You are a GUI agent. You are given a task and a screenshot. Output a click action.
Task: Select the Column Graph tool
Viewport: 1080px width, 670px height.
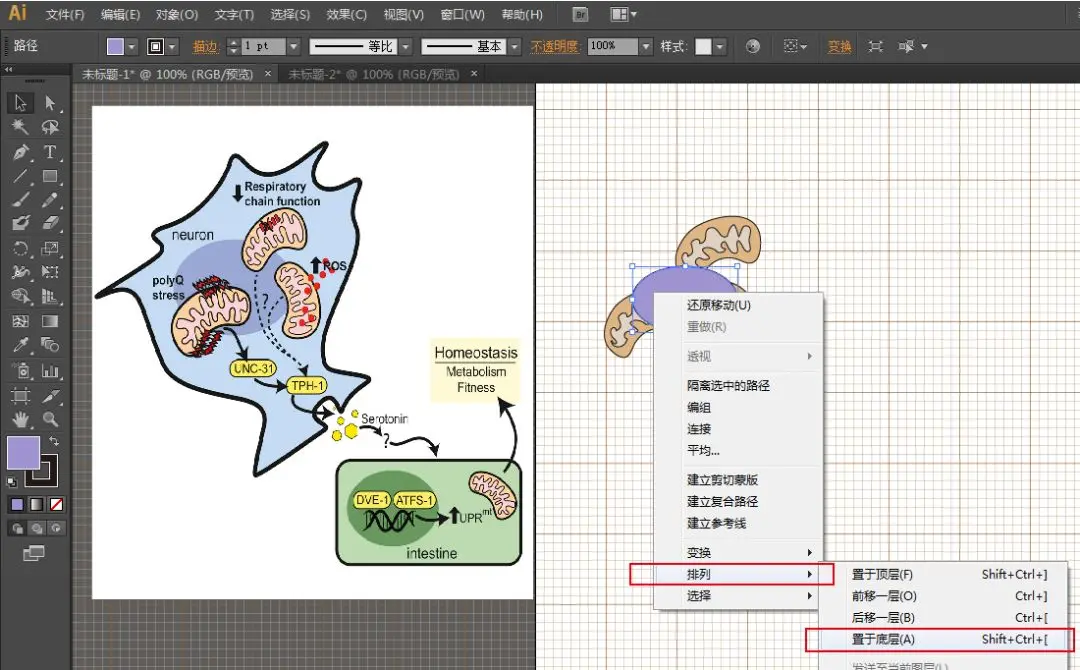tap(50, 370)
